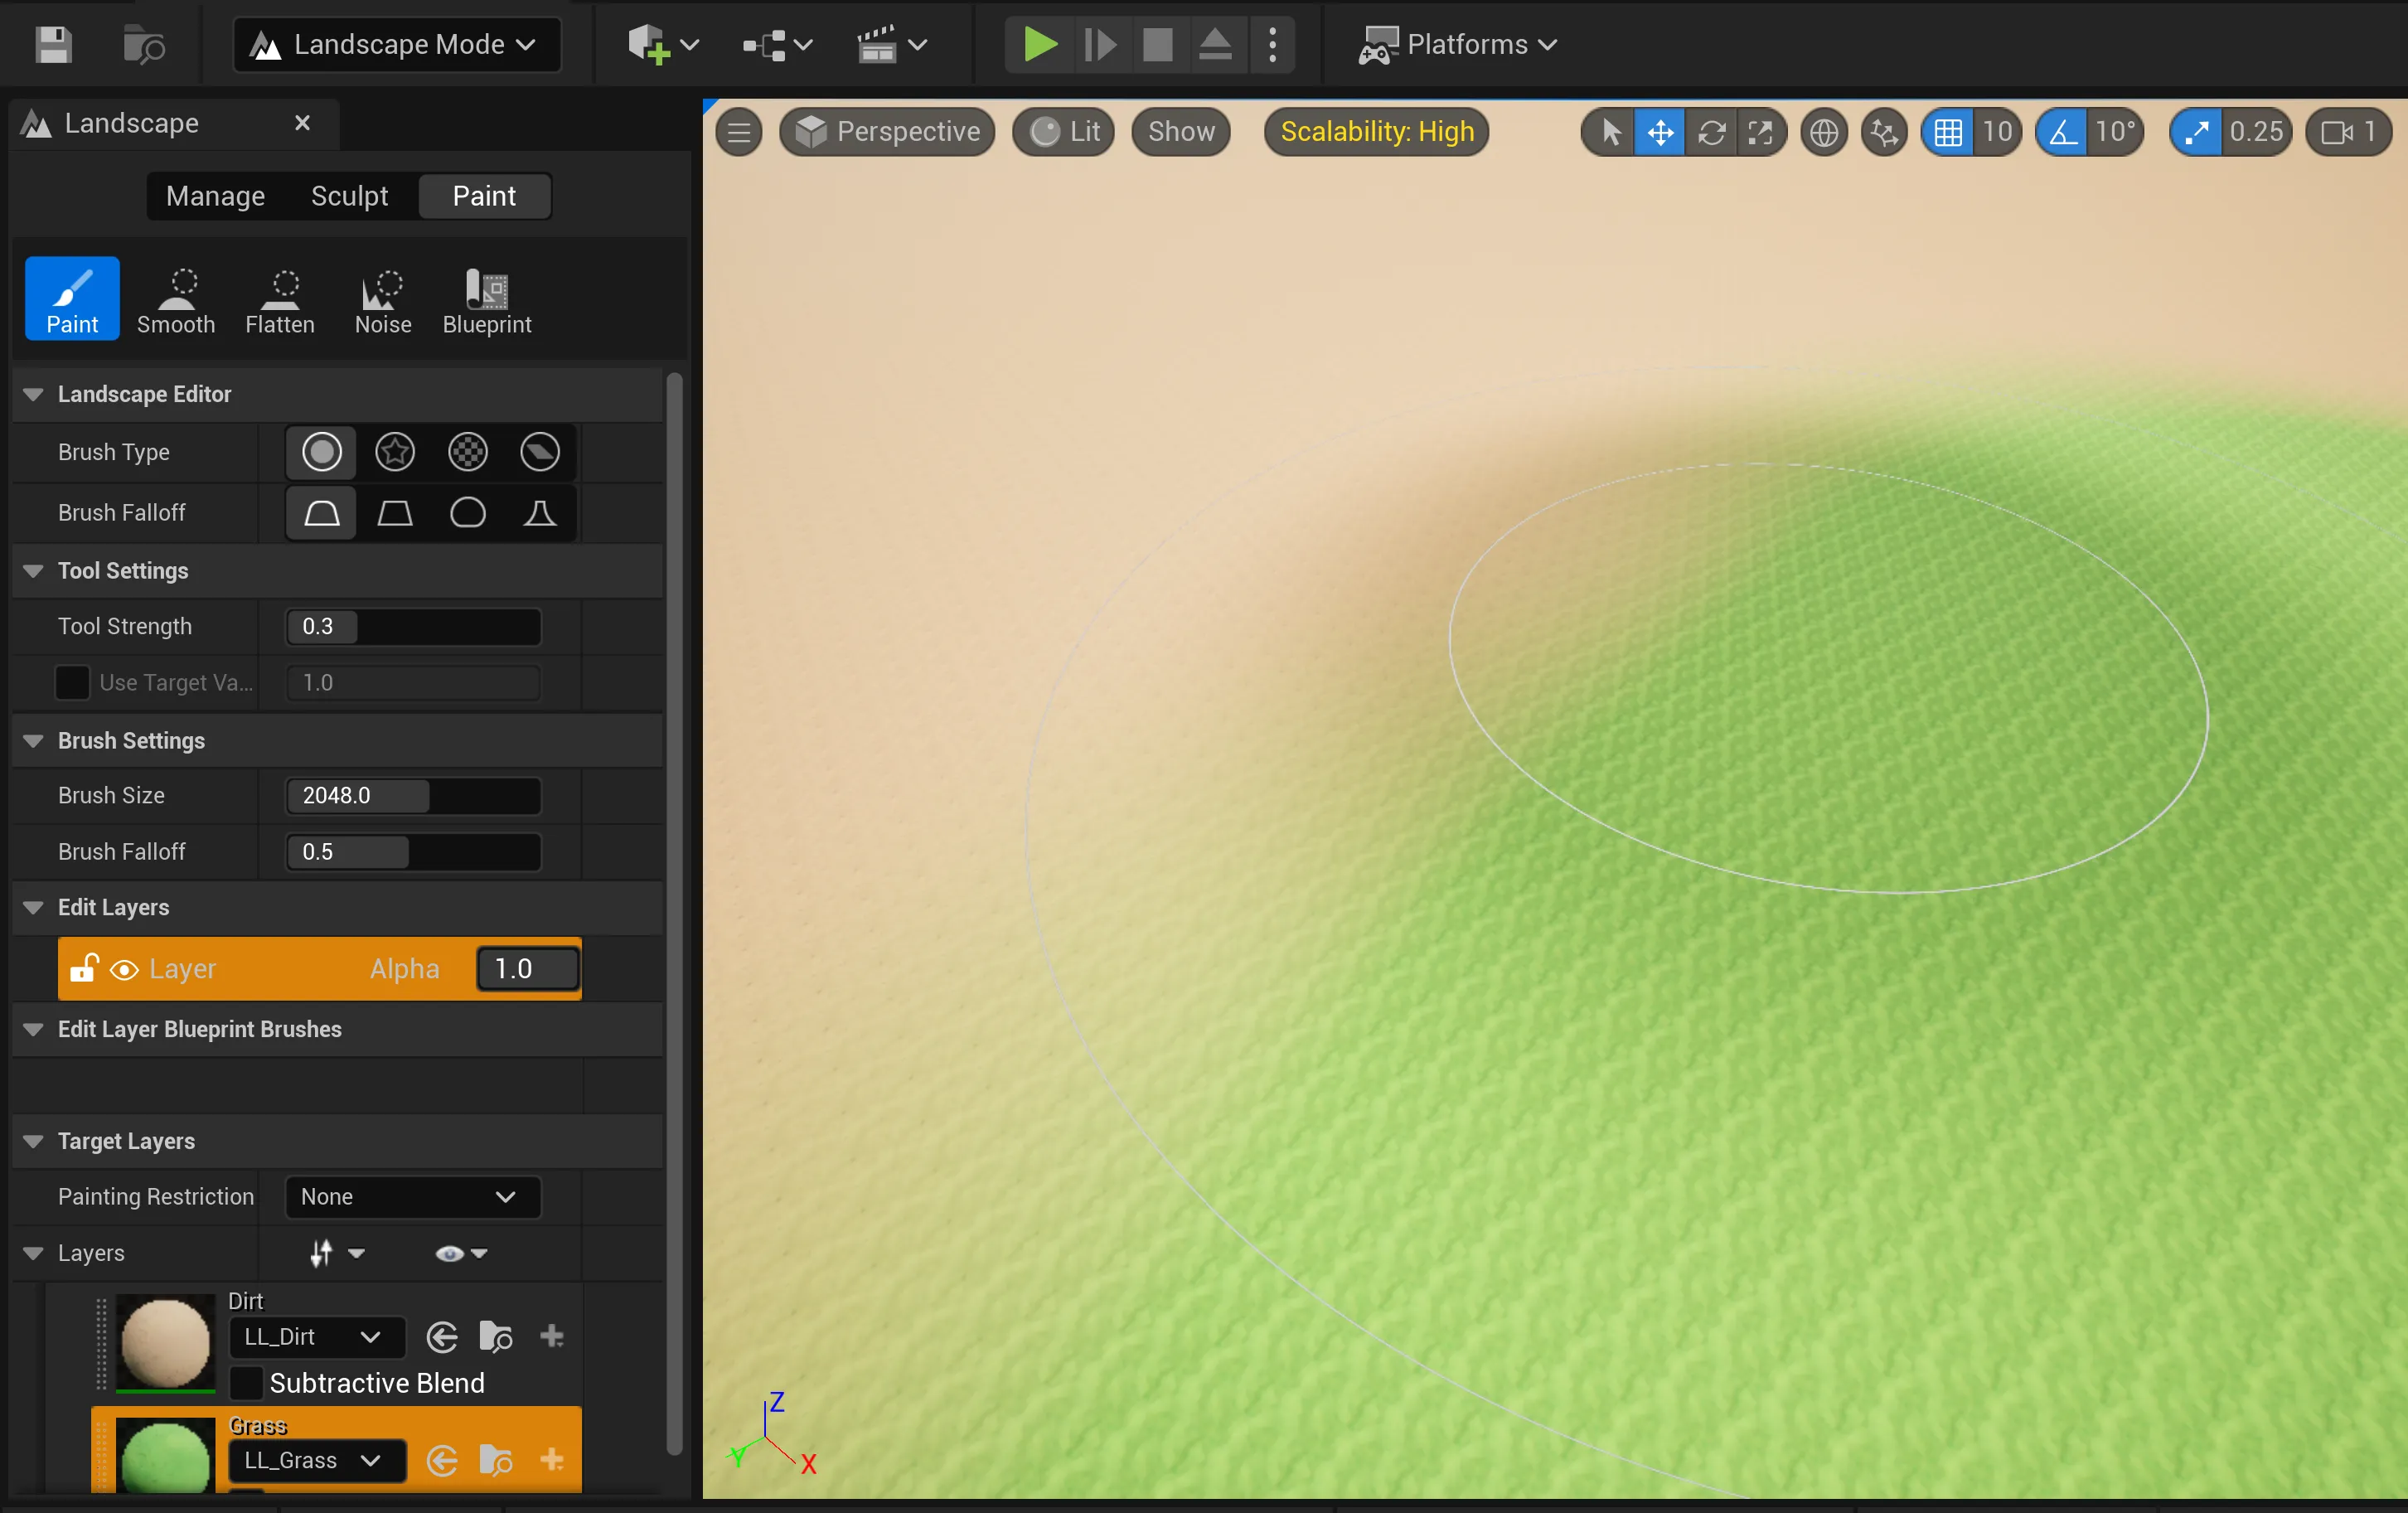Viewport: 2408px width, 1513px height.
Task: Select Smooth brush falloff
Action: [x=321, y=513]
